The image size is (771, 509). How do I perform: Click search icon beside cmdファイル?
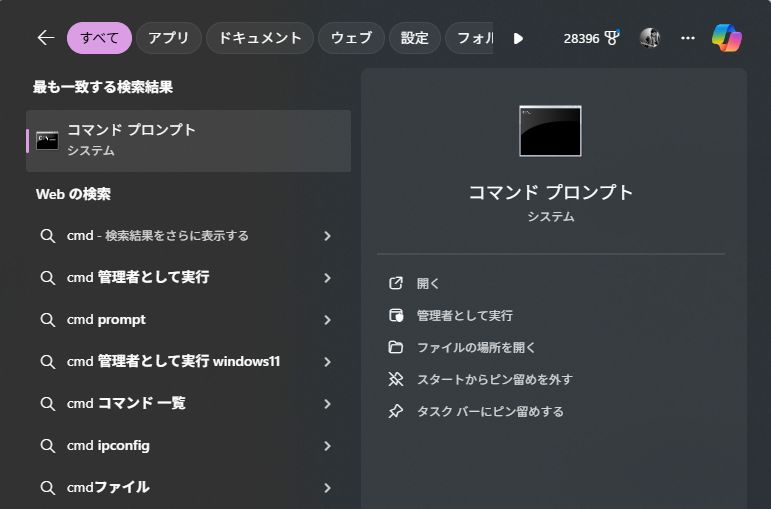click(x=48, y=487)
